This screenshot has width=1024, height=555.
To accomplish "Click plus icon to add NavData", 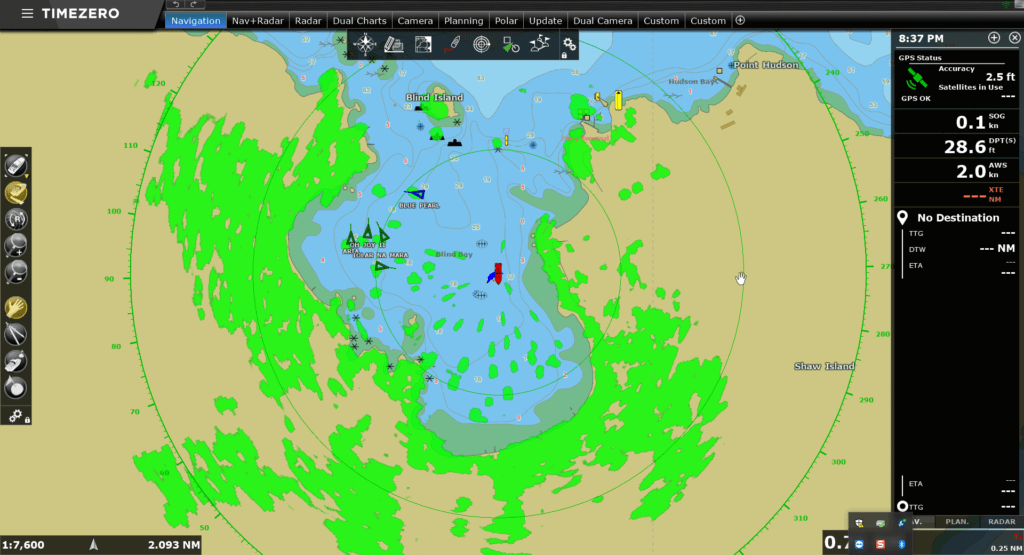I will (994, 38).
